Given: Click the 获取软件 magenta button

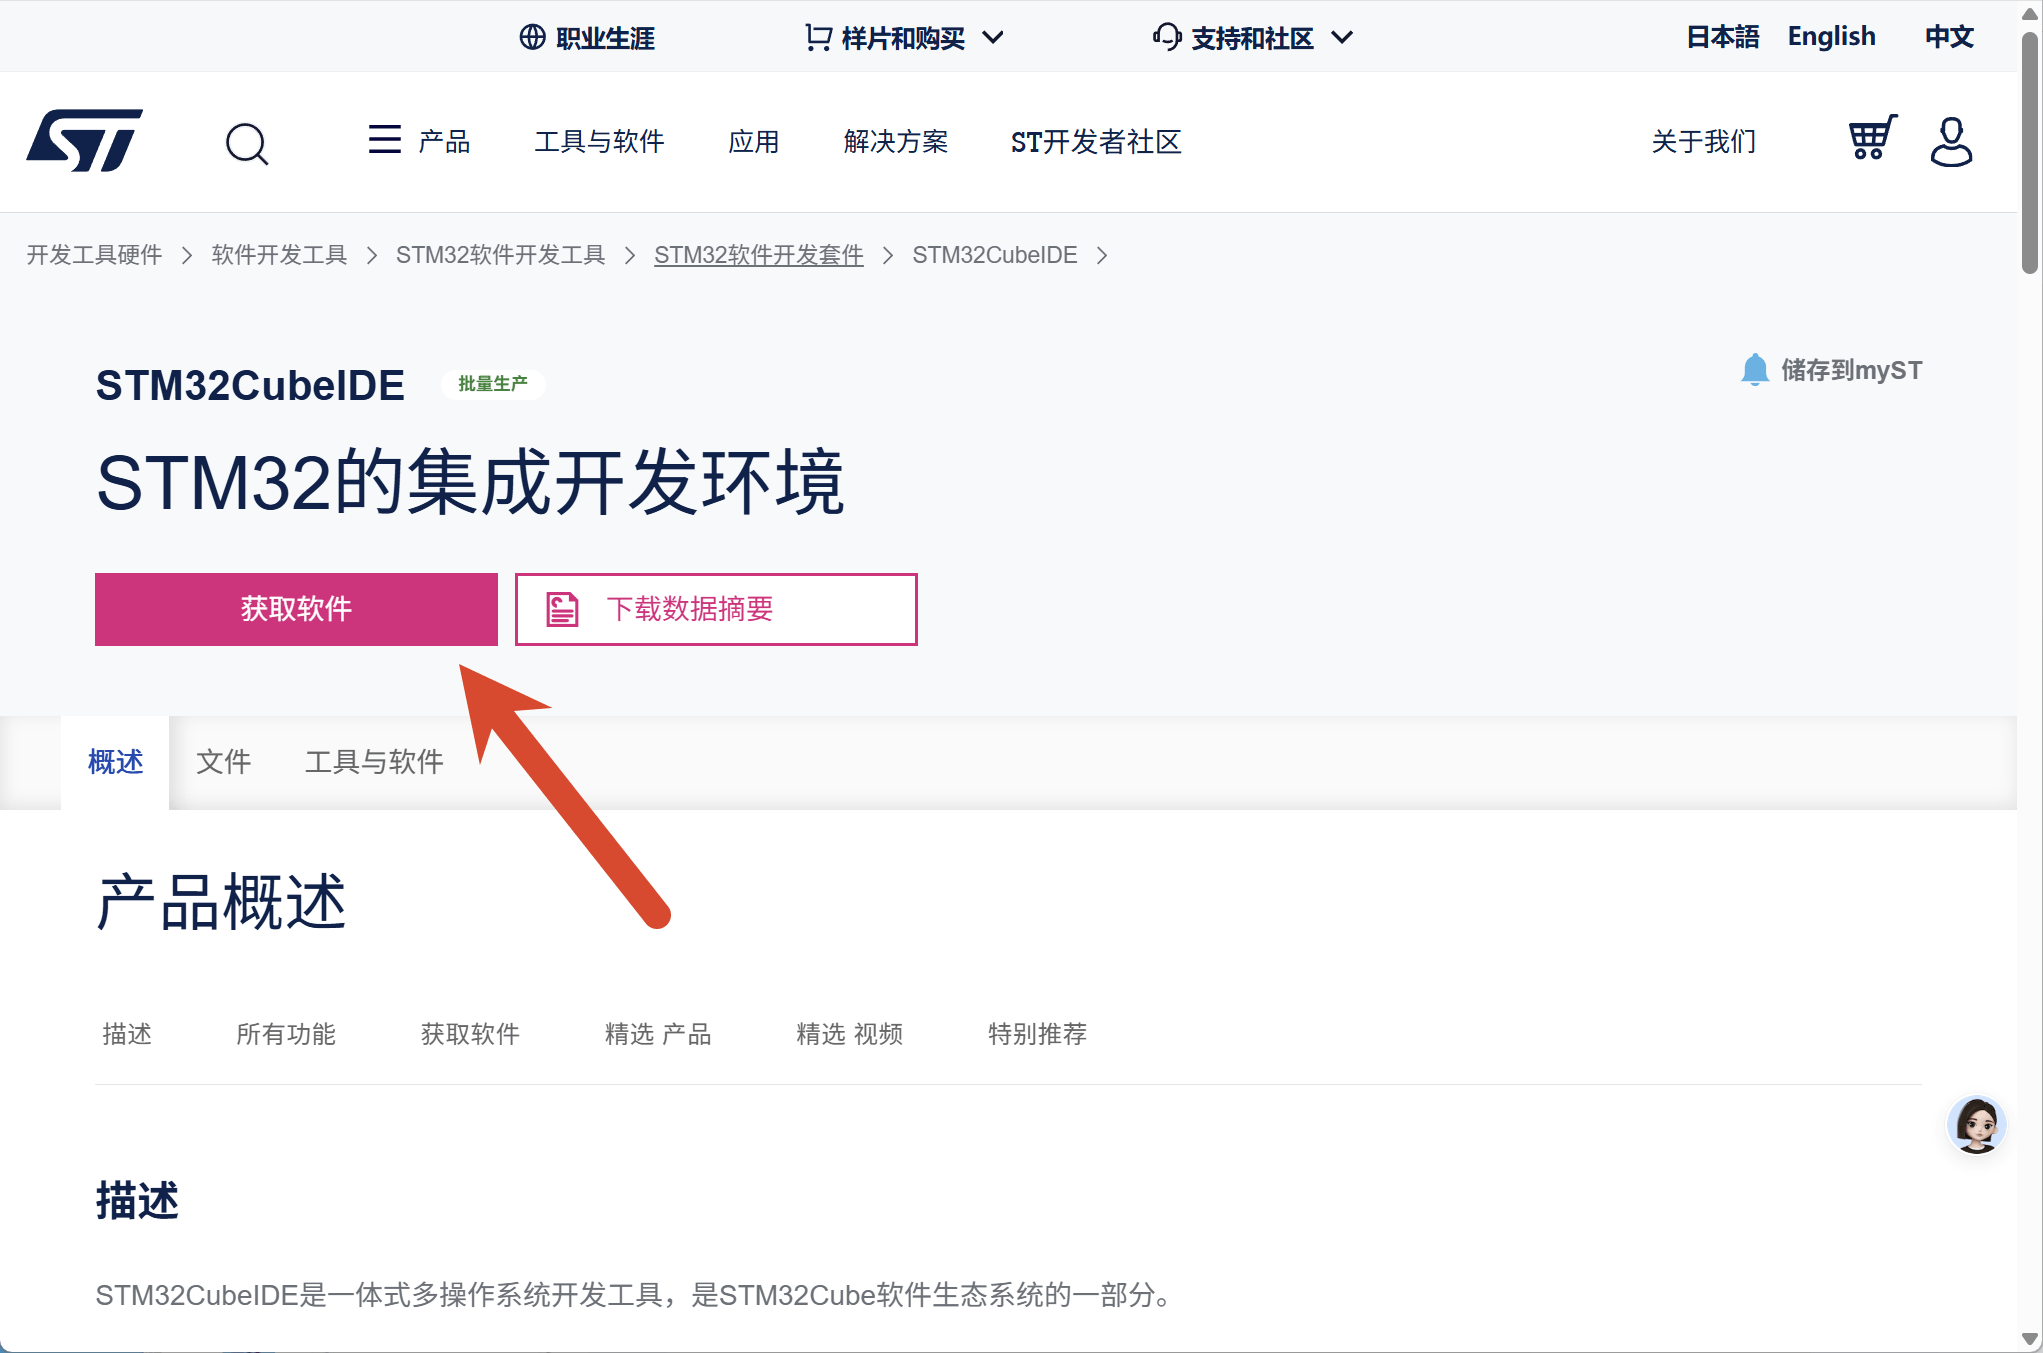Looking at the screenshot, I should tap(296, 609).
